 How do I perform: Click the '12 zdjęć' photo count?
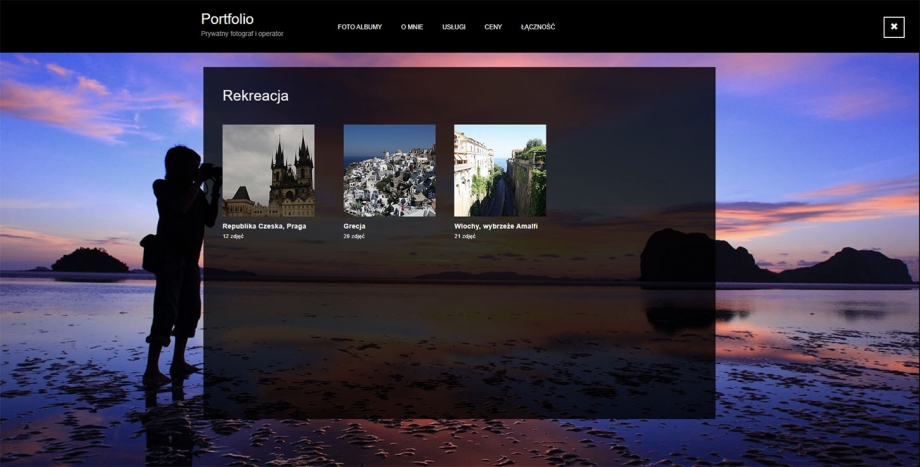(x=232, y=237)
